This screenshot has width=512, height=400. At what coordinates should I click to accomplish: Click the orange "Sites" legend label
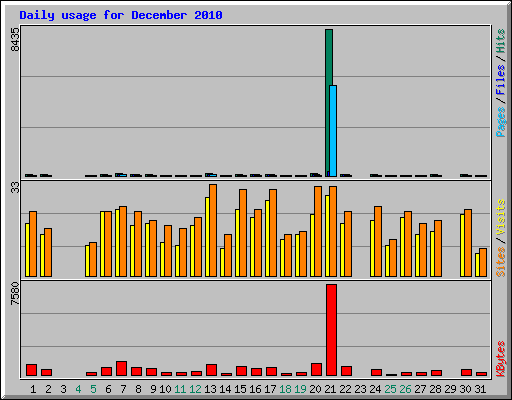pos(501,262)
